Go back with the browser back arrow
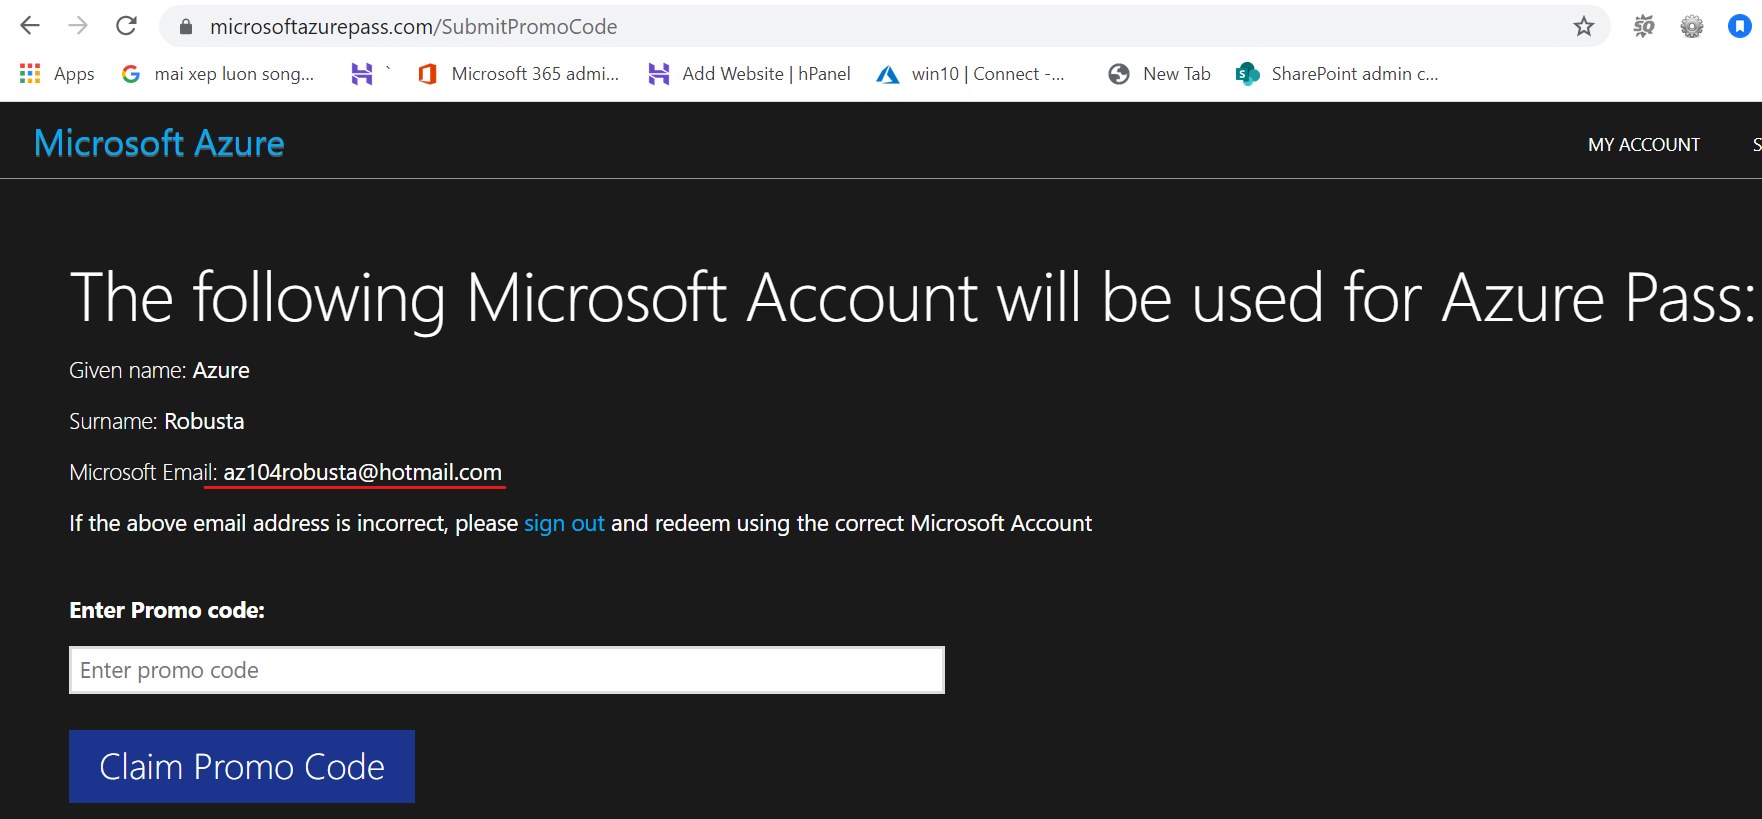The height and width of the screenshot is (819, 1762). (x=30, y=26)
